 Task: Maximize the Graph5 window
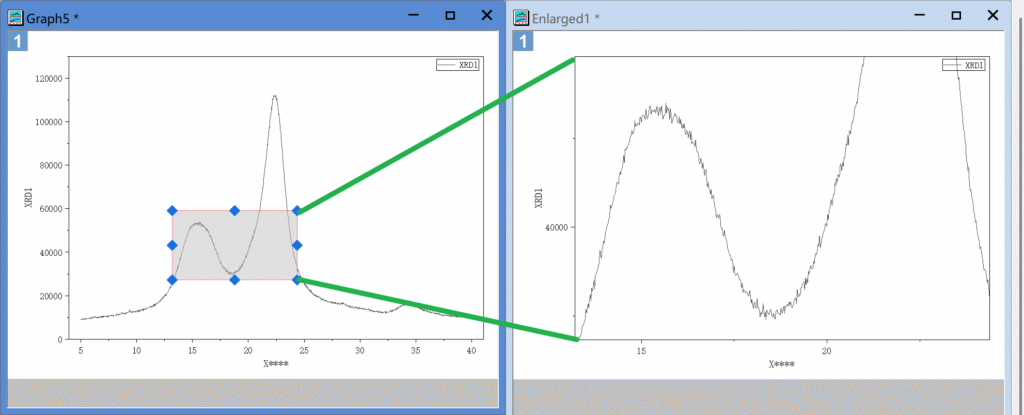pyautogui.click(x=450, y=15)
